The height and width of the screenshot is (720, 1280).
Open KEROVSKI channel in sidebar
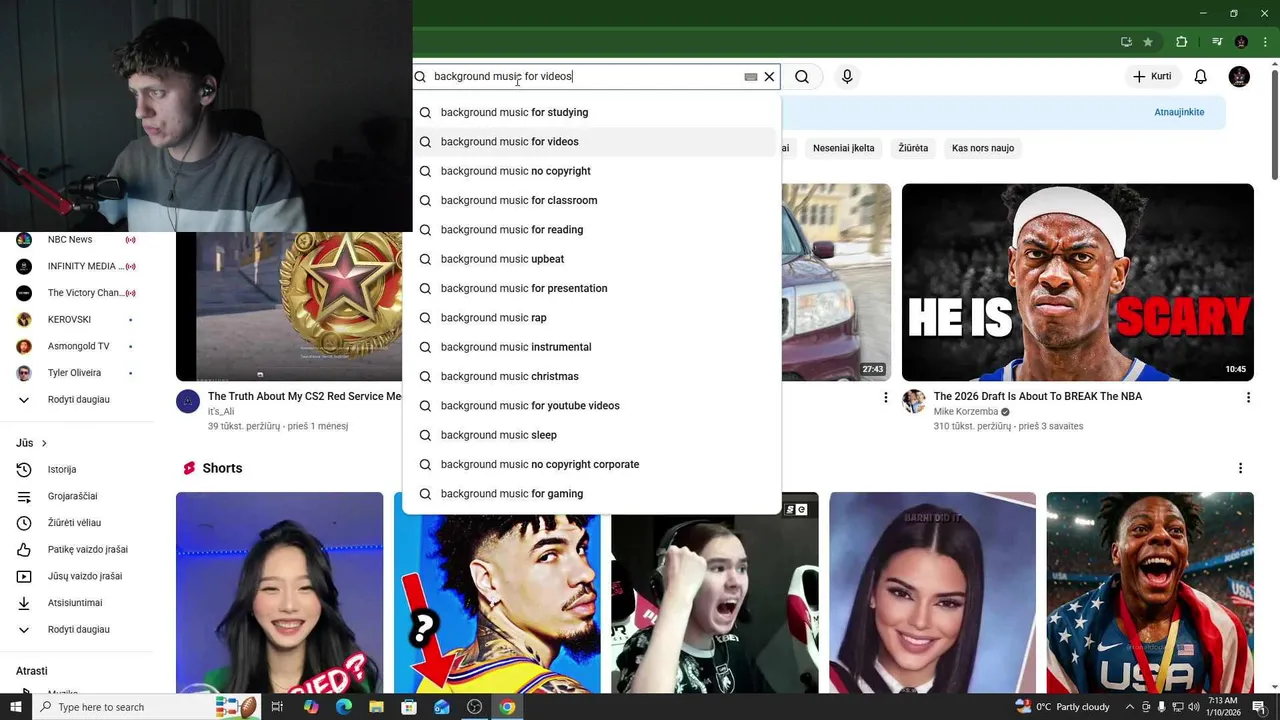[x=76, y=319]
